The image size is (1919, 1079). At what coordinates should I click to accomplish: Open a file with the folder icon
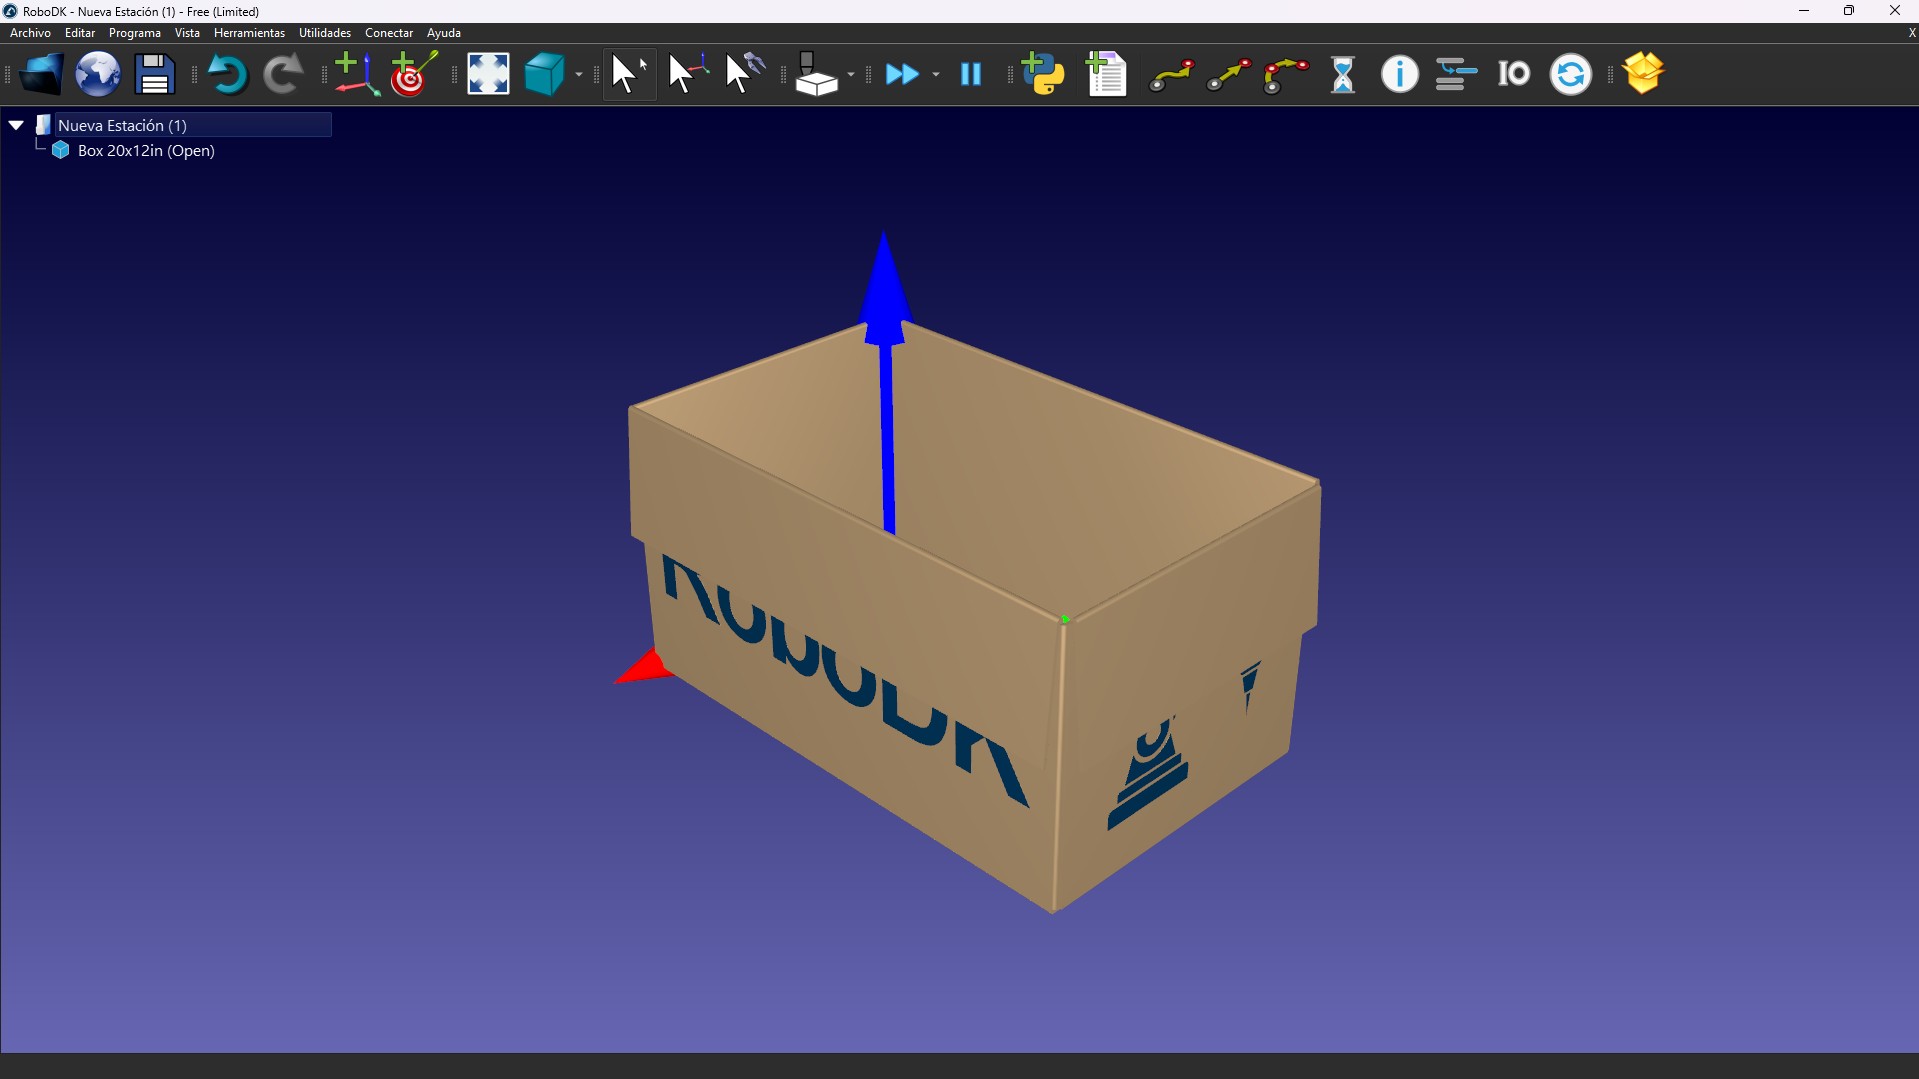40,74
